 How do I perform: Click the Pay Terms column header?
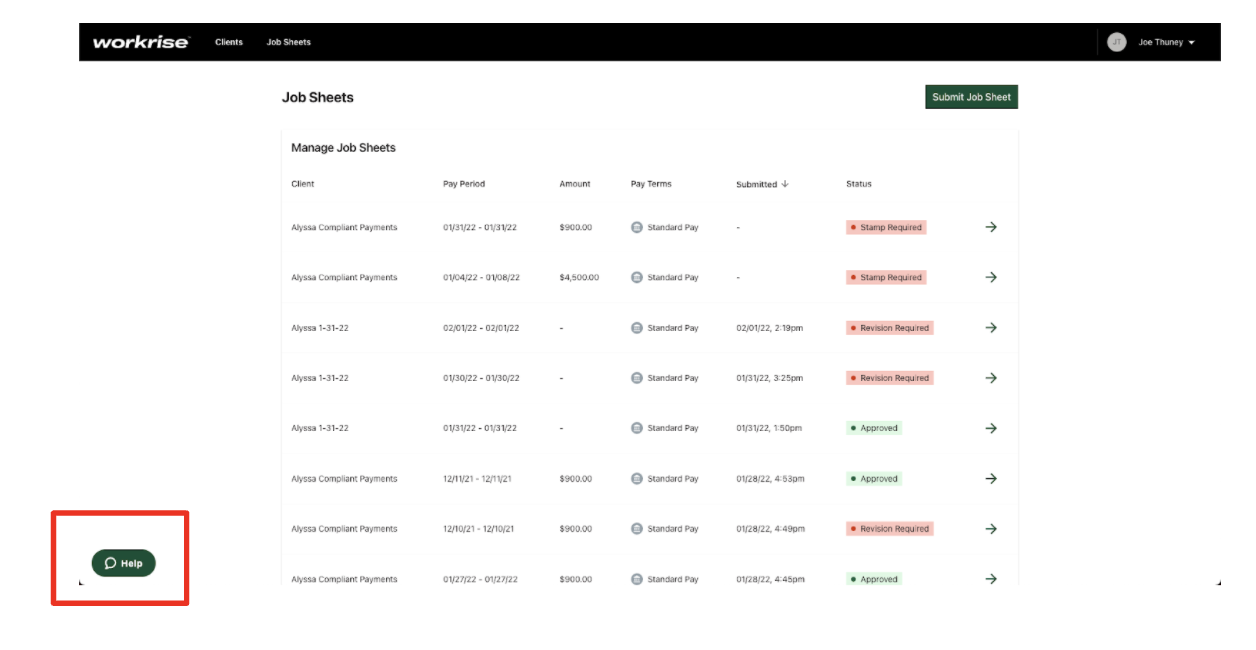651,184
